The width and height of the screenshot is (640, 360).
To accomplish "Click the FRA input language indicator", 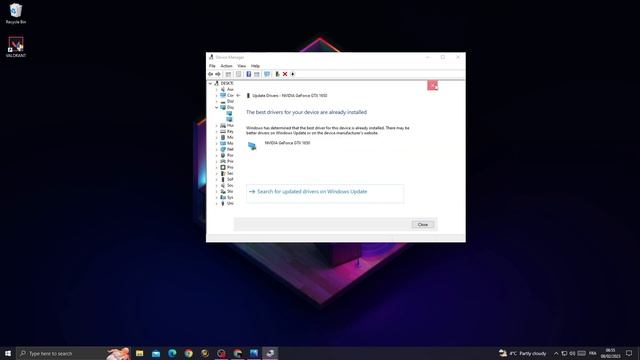I will [593, 353].
